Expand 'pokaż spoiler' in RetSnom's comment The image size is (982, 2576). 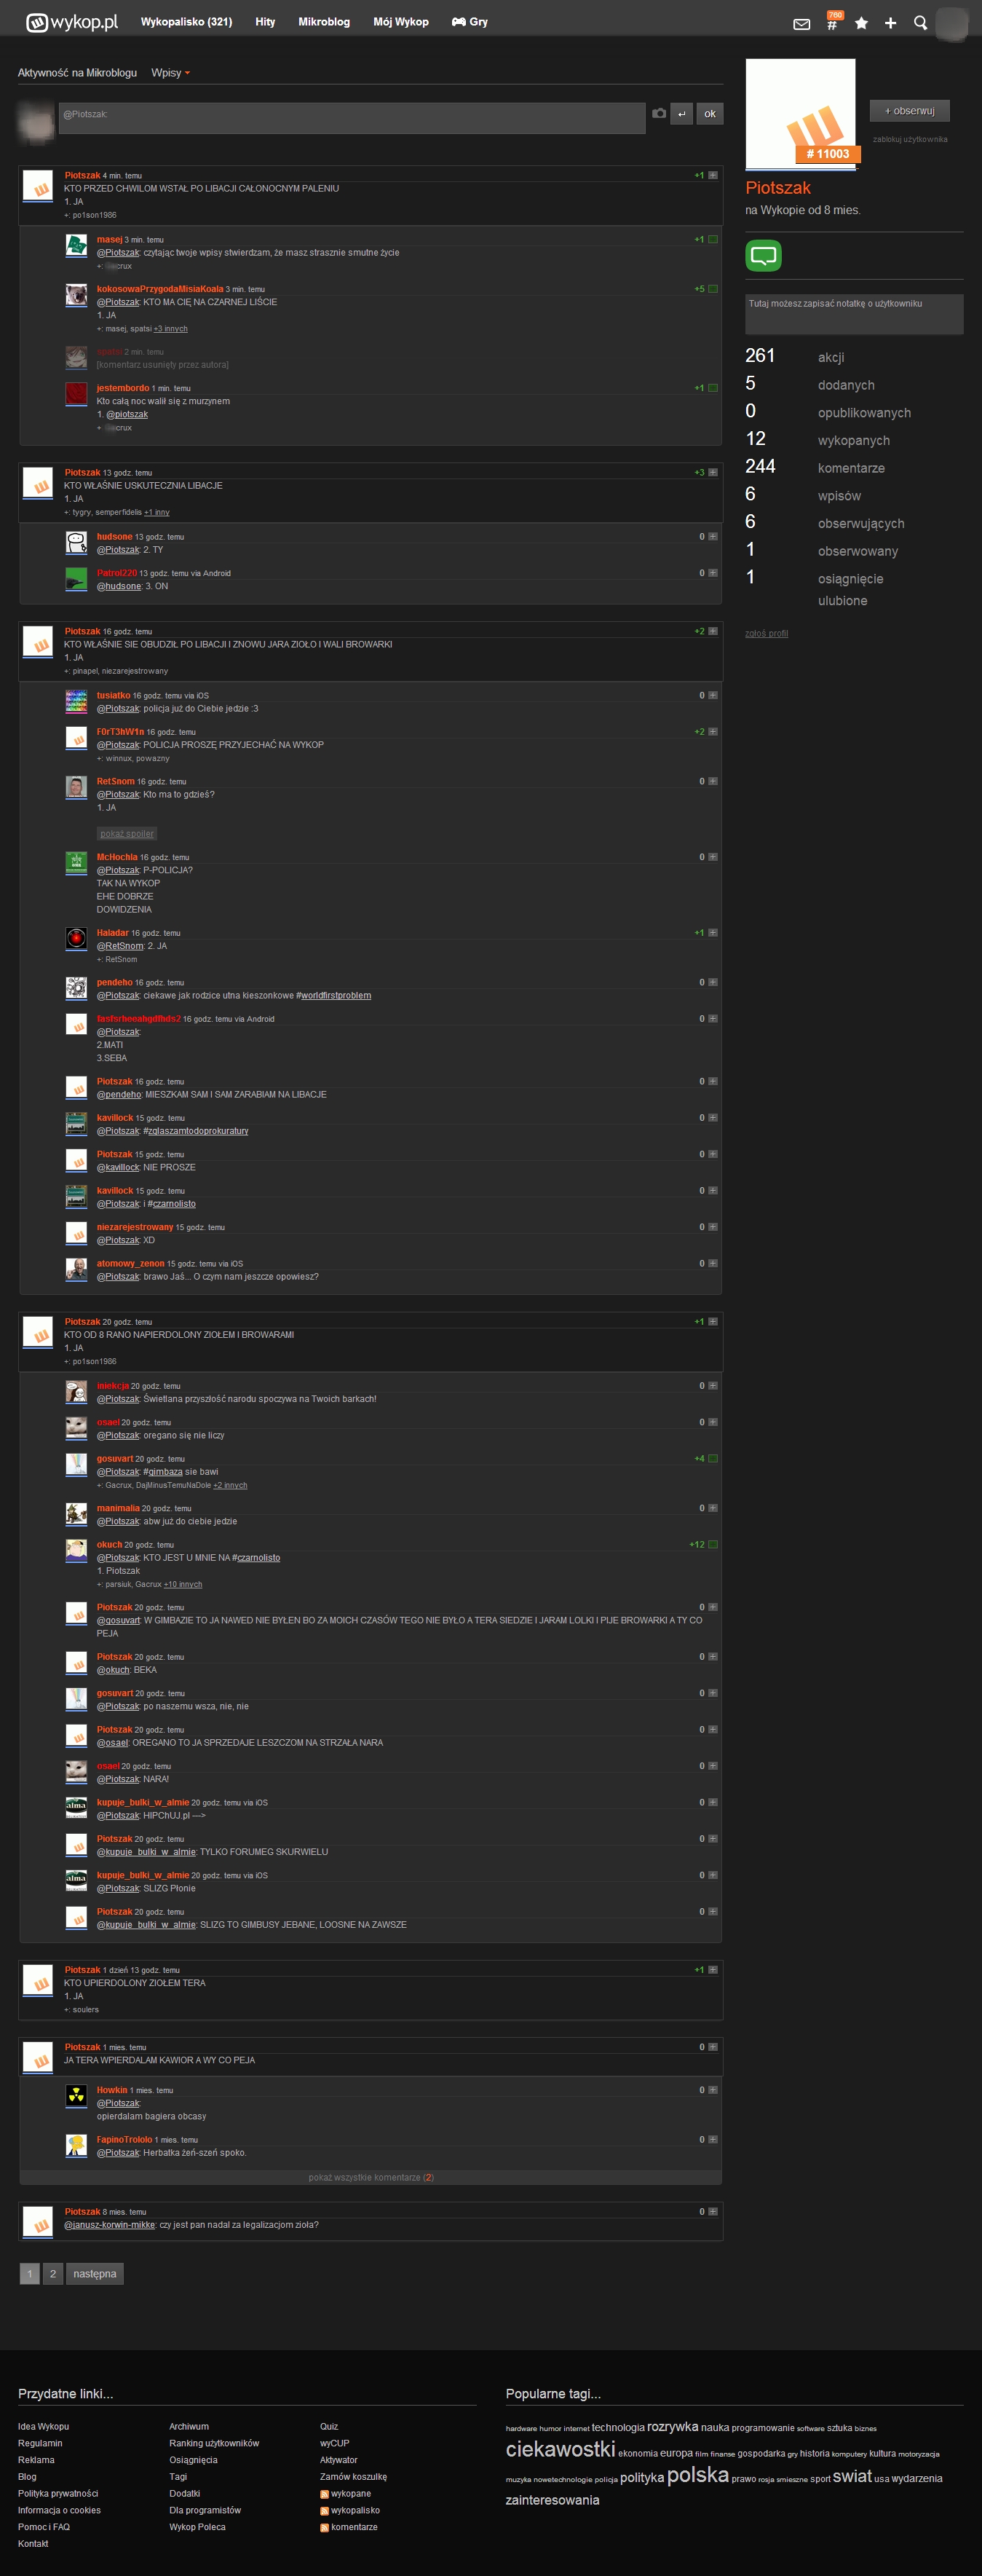point(127,834)
